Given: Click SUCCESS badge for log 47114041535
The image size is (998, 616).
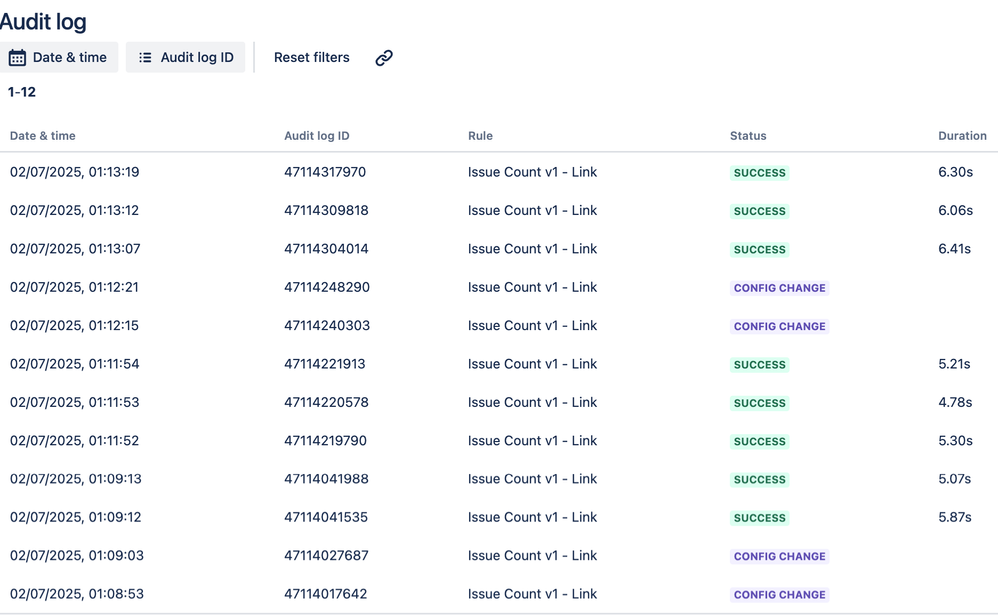Looking at the screenshot, I should point(759,518).
